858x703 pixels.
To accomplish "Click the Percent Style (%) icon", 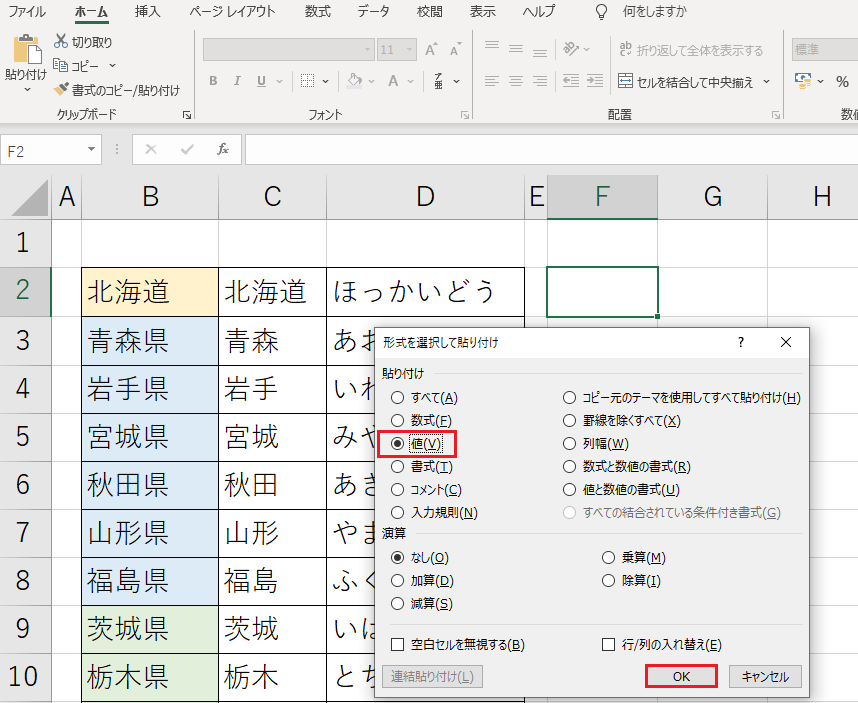I will [x=842, y=82].
